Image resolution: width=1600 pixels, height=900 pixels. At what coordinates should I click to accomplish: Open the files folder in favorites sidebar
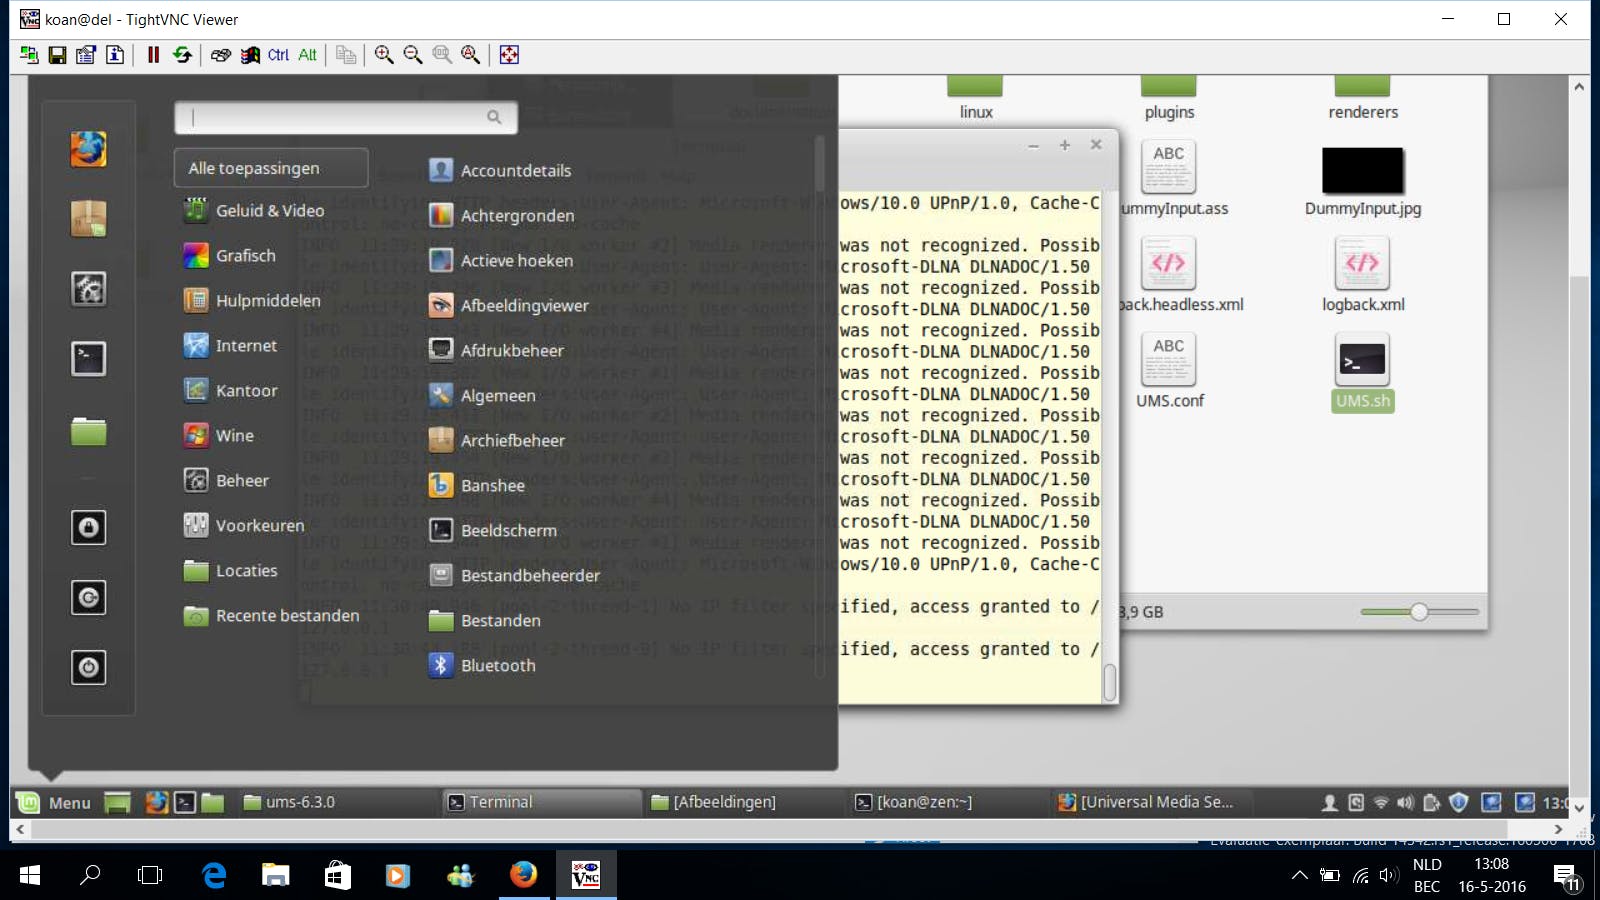88,431
